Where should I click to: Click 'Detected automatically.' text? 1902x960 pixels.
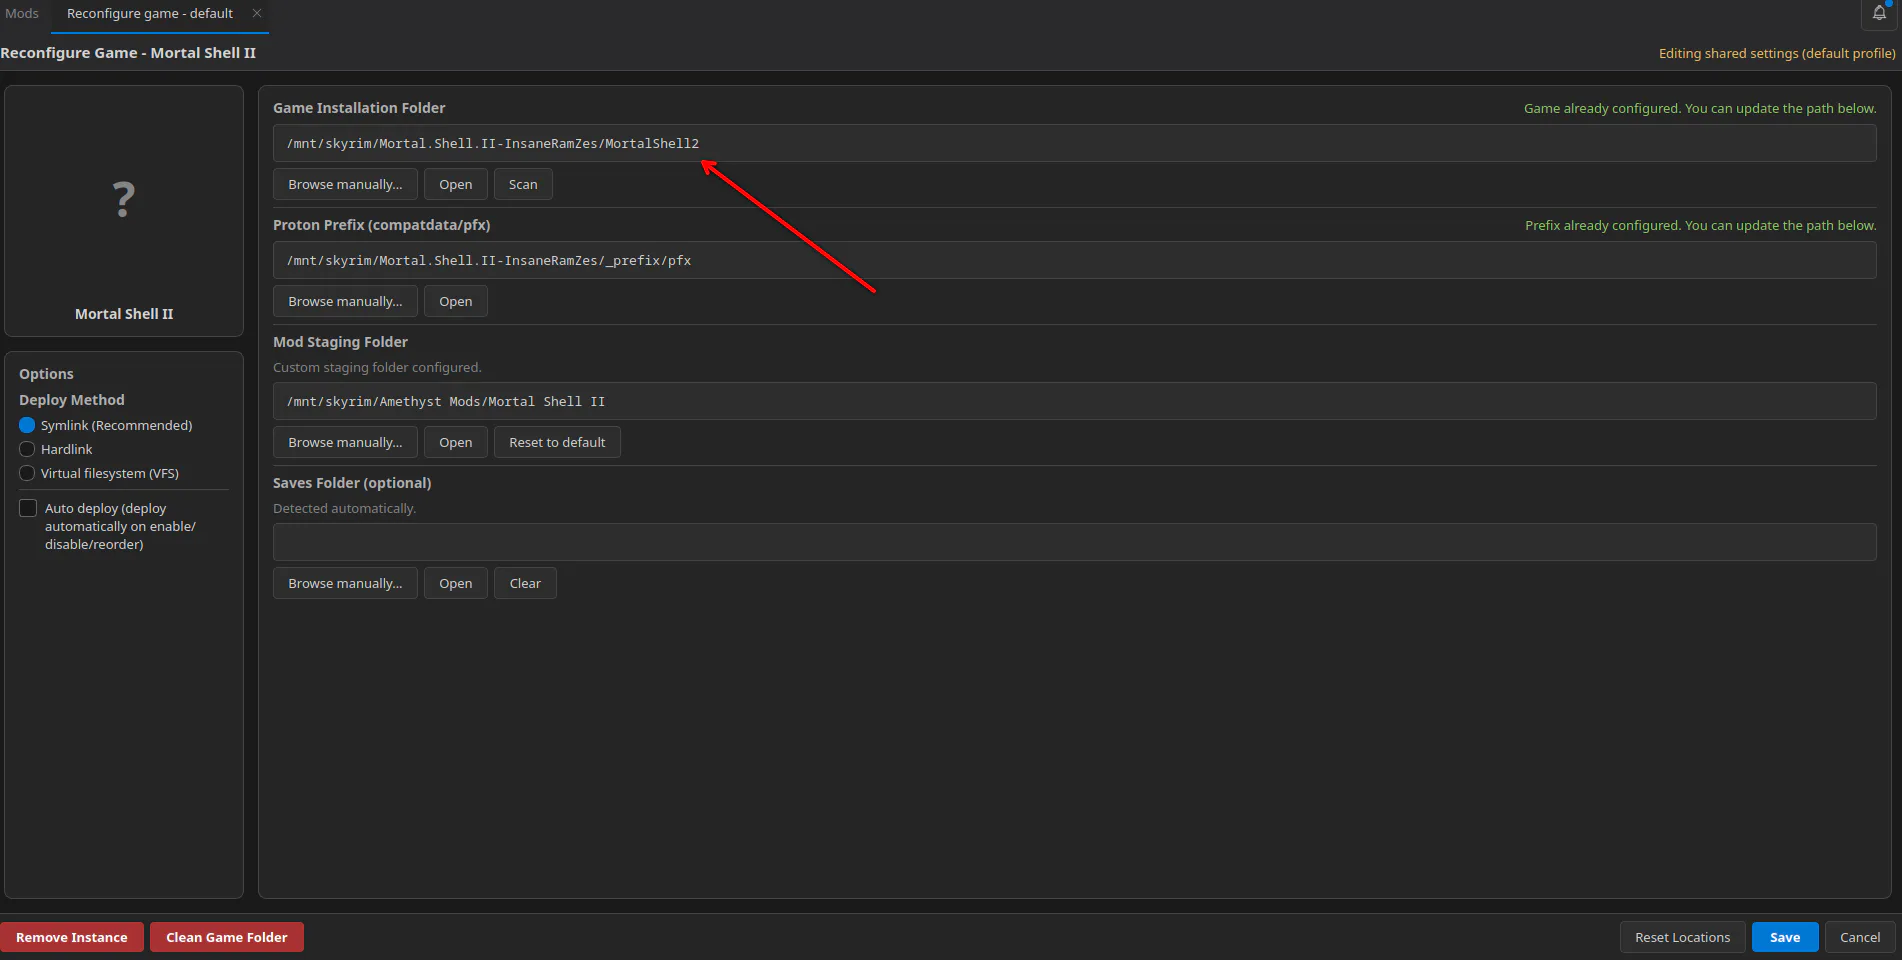tap(344, 508)
